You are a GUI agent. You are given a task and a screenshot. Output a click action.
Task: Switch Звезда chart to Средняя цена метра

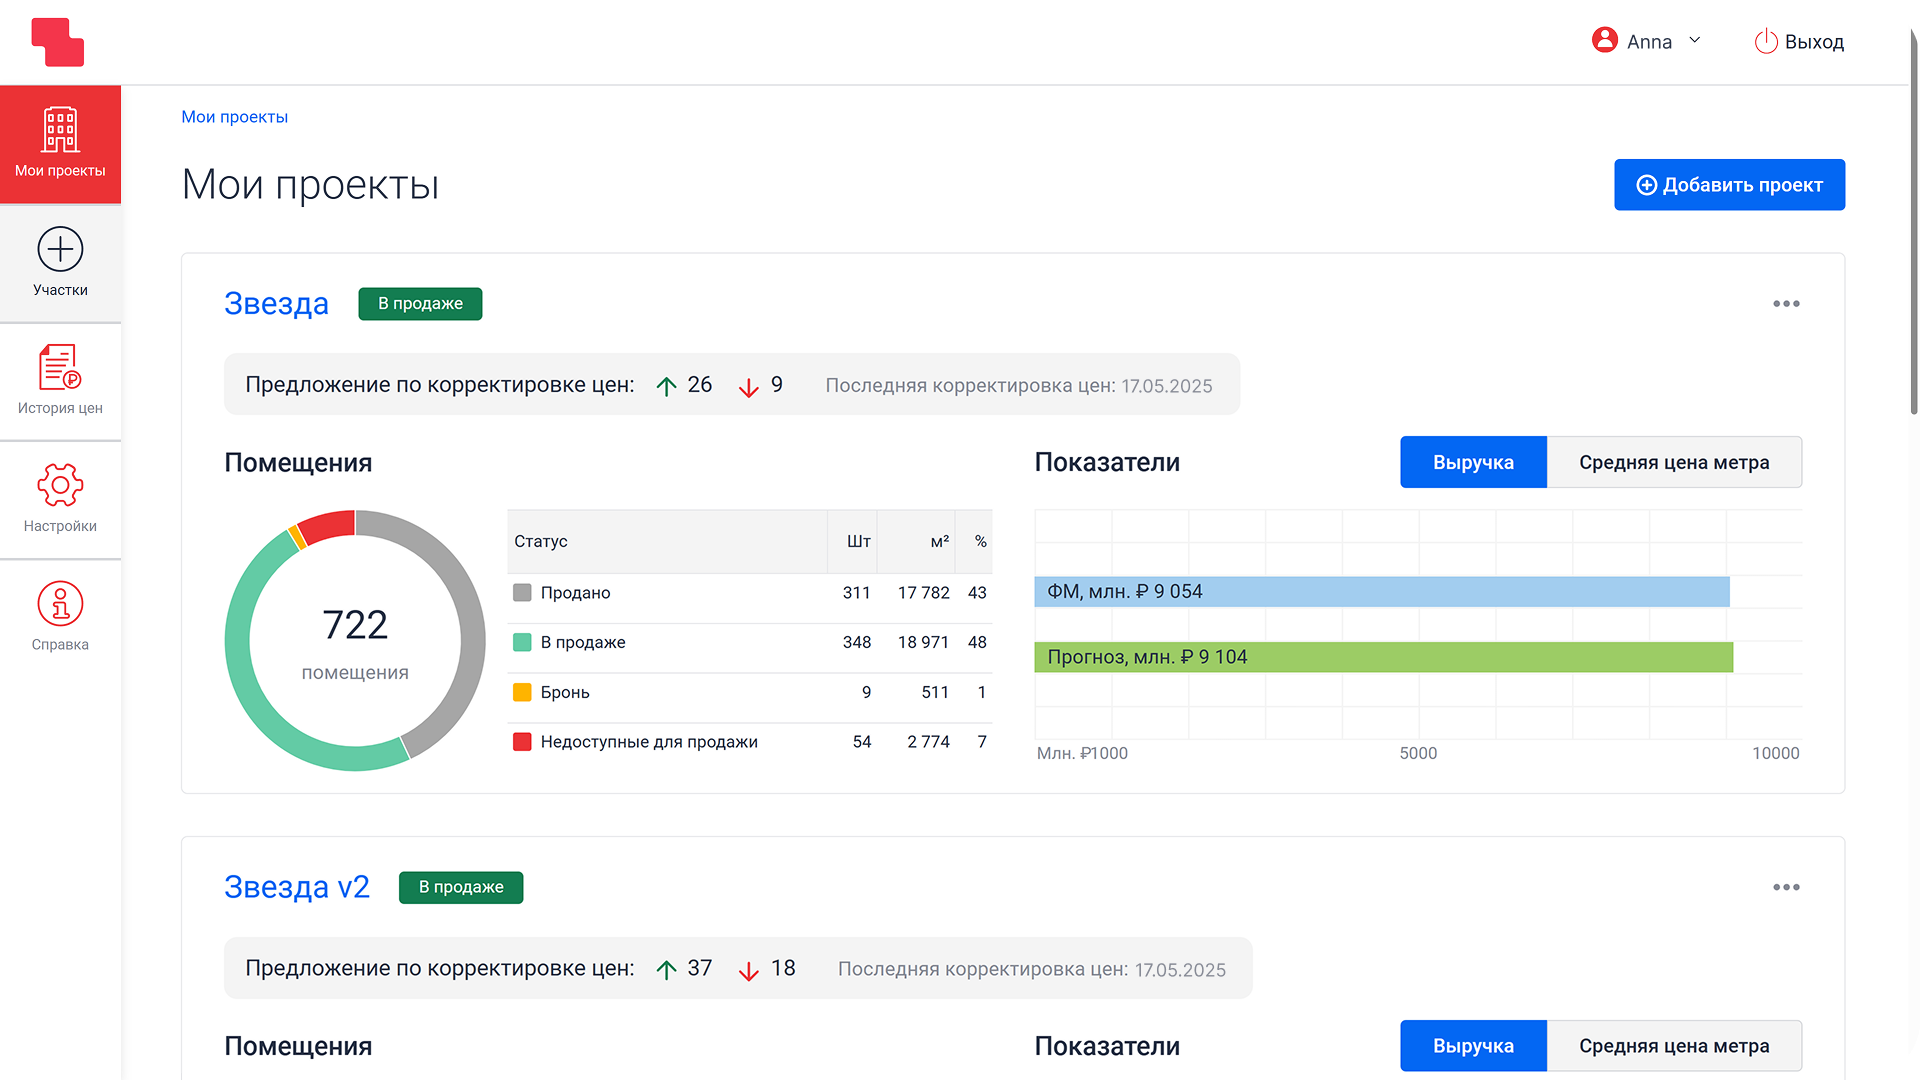pos(1674,462)
